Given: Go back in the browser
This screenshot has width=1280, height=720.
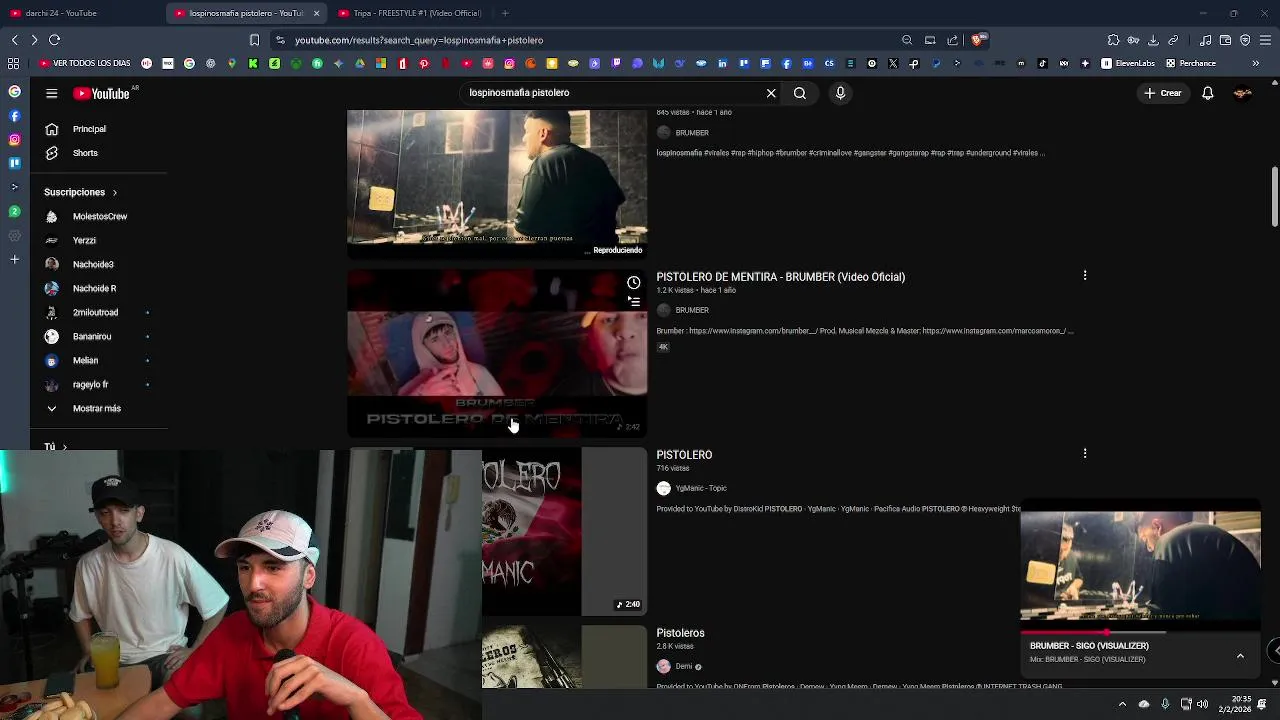Looking at the screenshot, I should (x=14, y=40).
